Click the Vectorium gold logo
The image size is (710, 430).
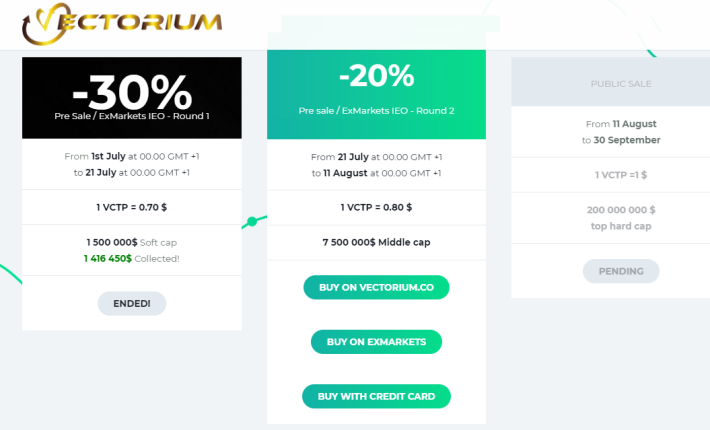click(x=122, y=23)
